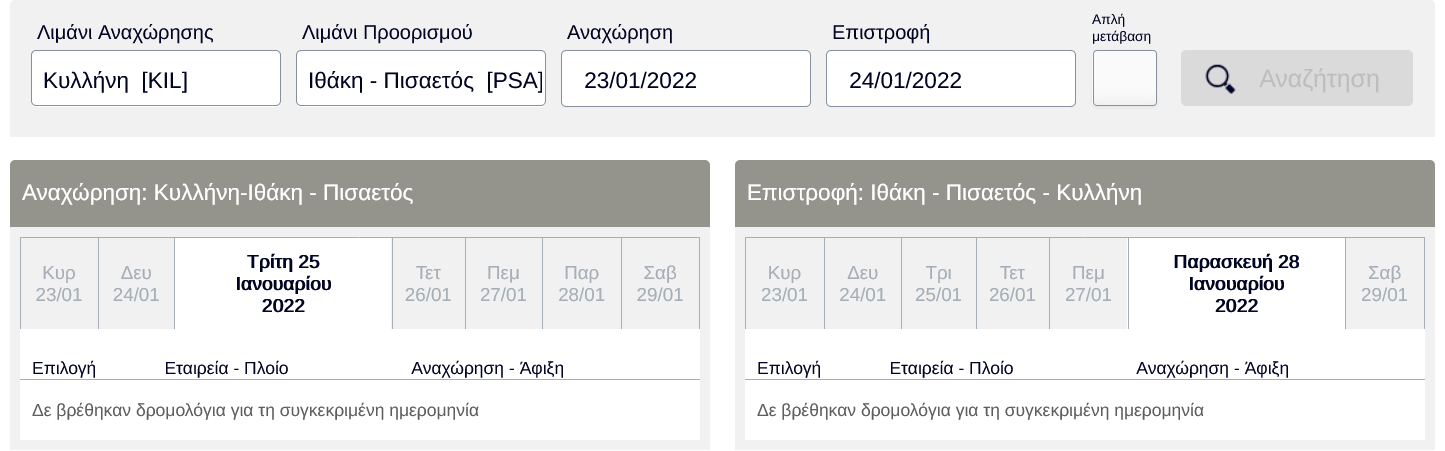Viewport: 1445px width, 451px height.
Task: Select return tab Τετ 26/01
Action: pos(1012,284)
